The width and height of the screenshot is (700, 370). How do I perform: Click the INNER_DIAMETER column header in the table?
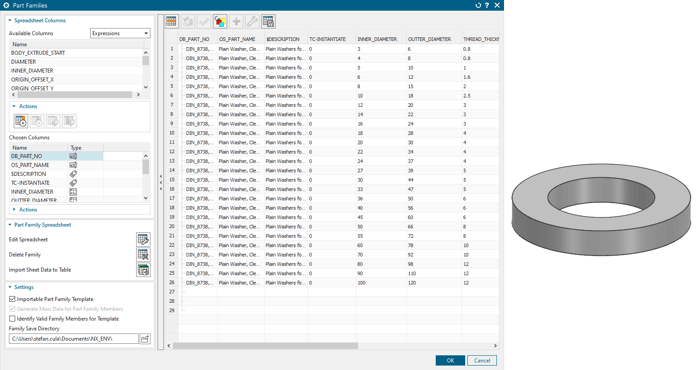(x=381, y=39)
